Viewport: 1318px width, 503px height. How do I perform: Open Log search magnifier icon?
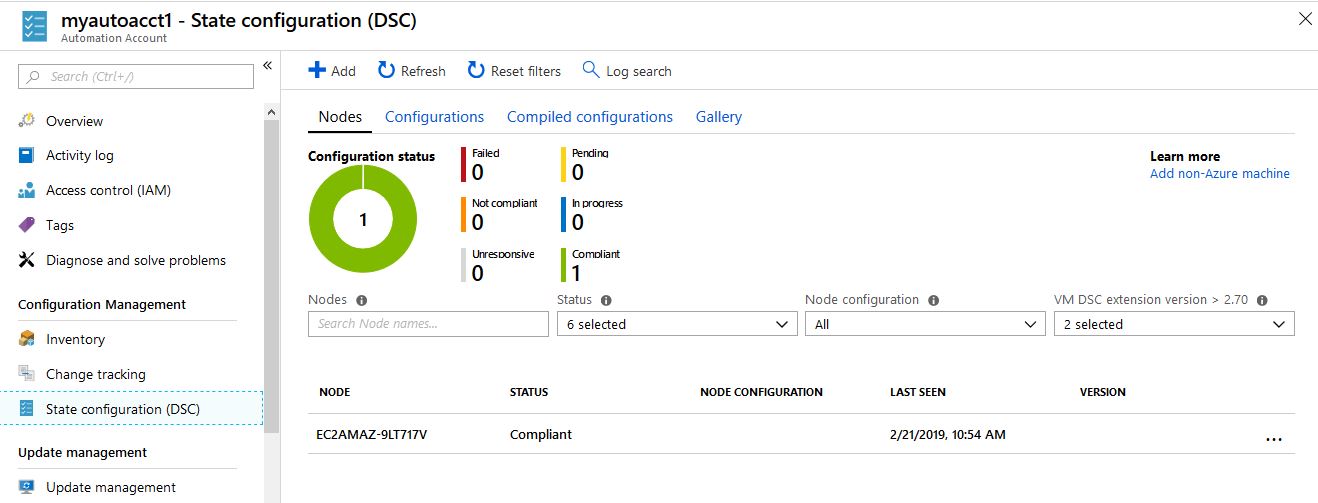point(591,70)
